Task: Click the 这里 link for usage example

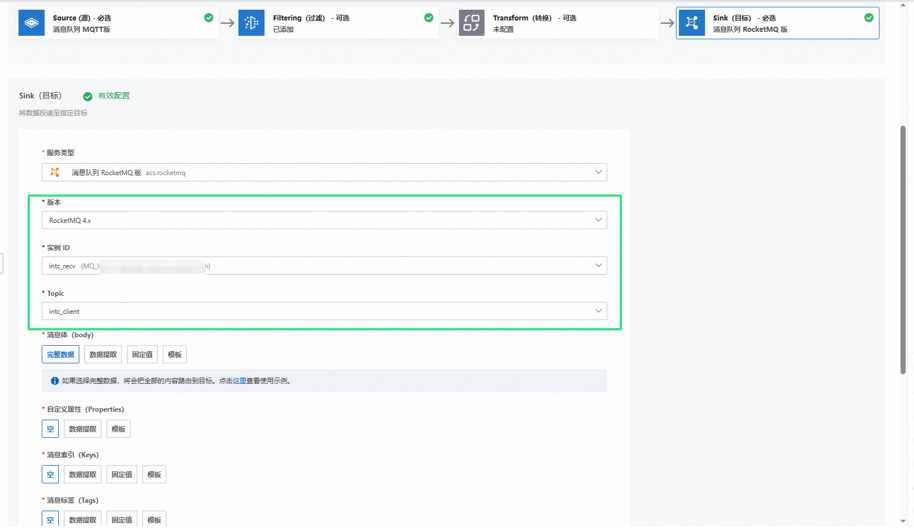Action: tap(239, 381)
